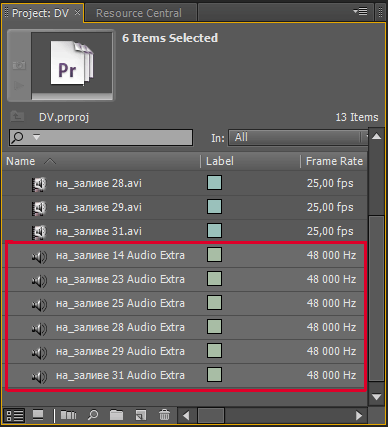
Task: Create a New Bin
Action: [x=116, y=415]
